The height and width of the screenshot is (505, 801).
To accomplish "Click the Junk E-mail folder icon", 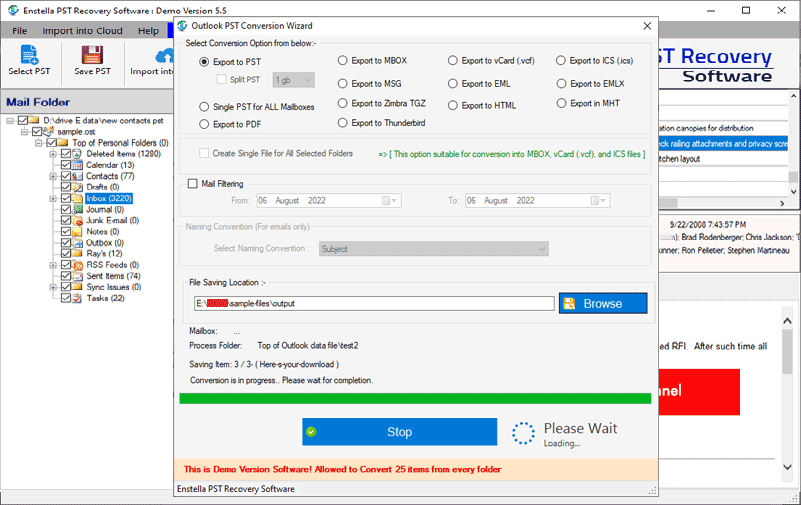I will [77, 221].
